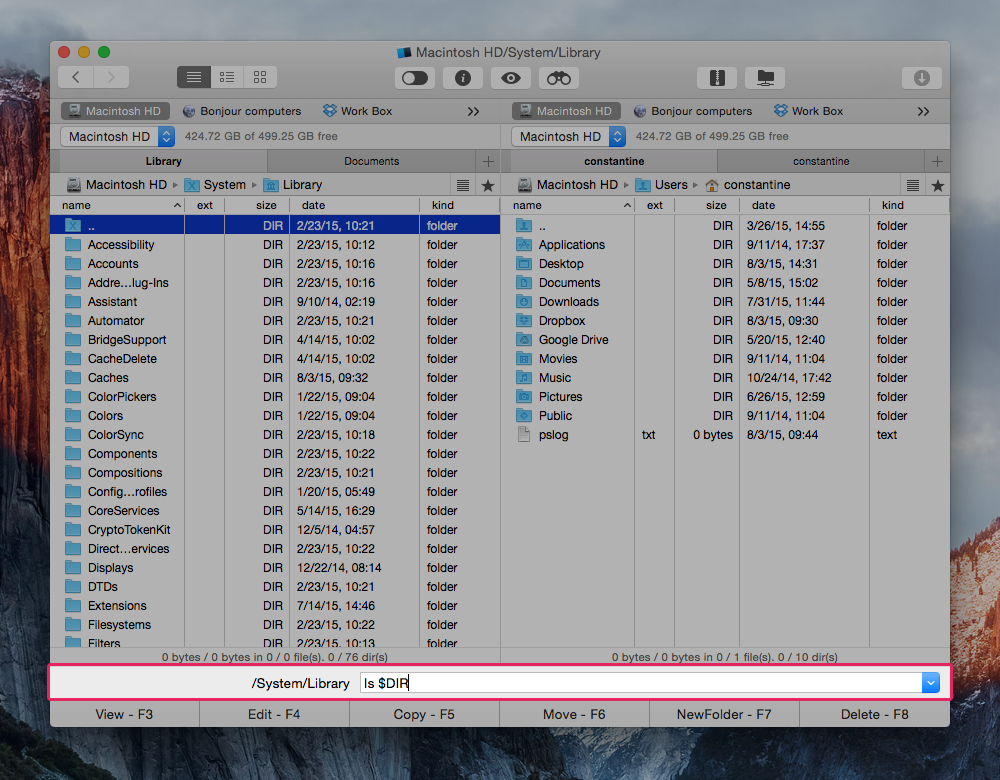Viewport: 1000px width, 780px height.
Task: Select the Accessibility folder
Action: 276,245
